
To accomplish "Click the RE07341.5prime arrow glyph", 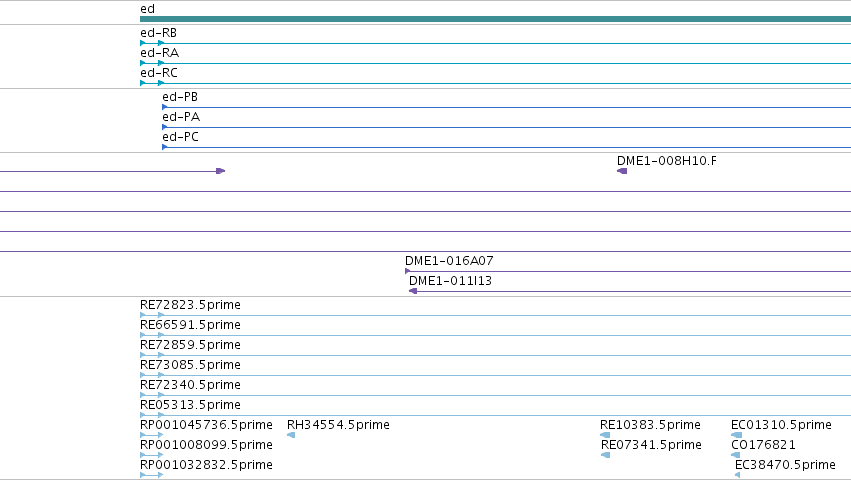I will 606,455.
